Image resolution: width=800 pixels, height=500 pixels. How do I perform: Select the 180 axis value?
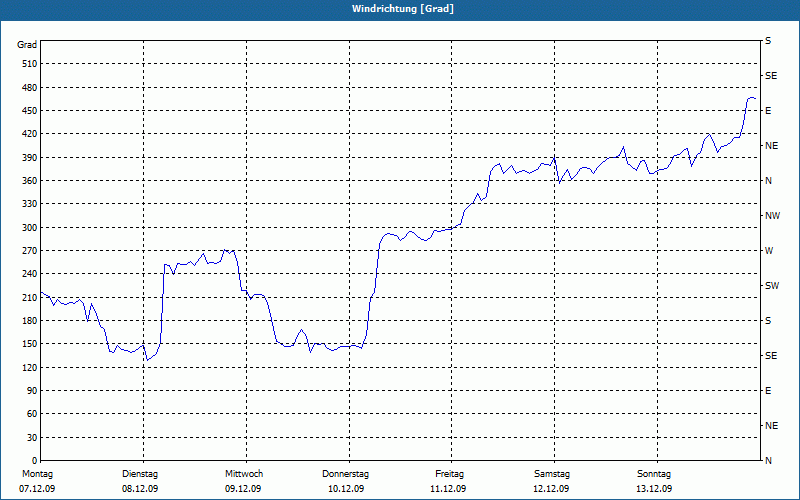point(30,321)
